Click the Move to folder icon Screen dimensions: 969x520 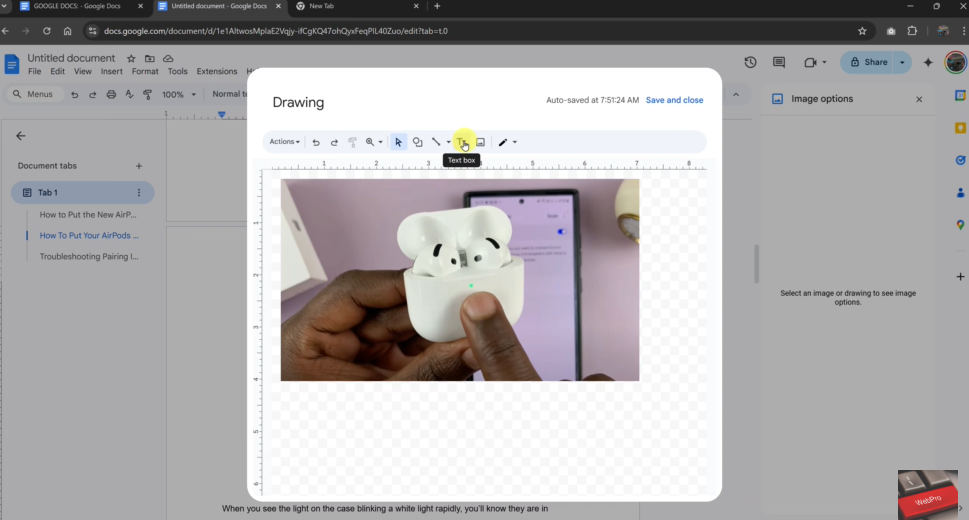coord(150,59)
